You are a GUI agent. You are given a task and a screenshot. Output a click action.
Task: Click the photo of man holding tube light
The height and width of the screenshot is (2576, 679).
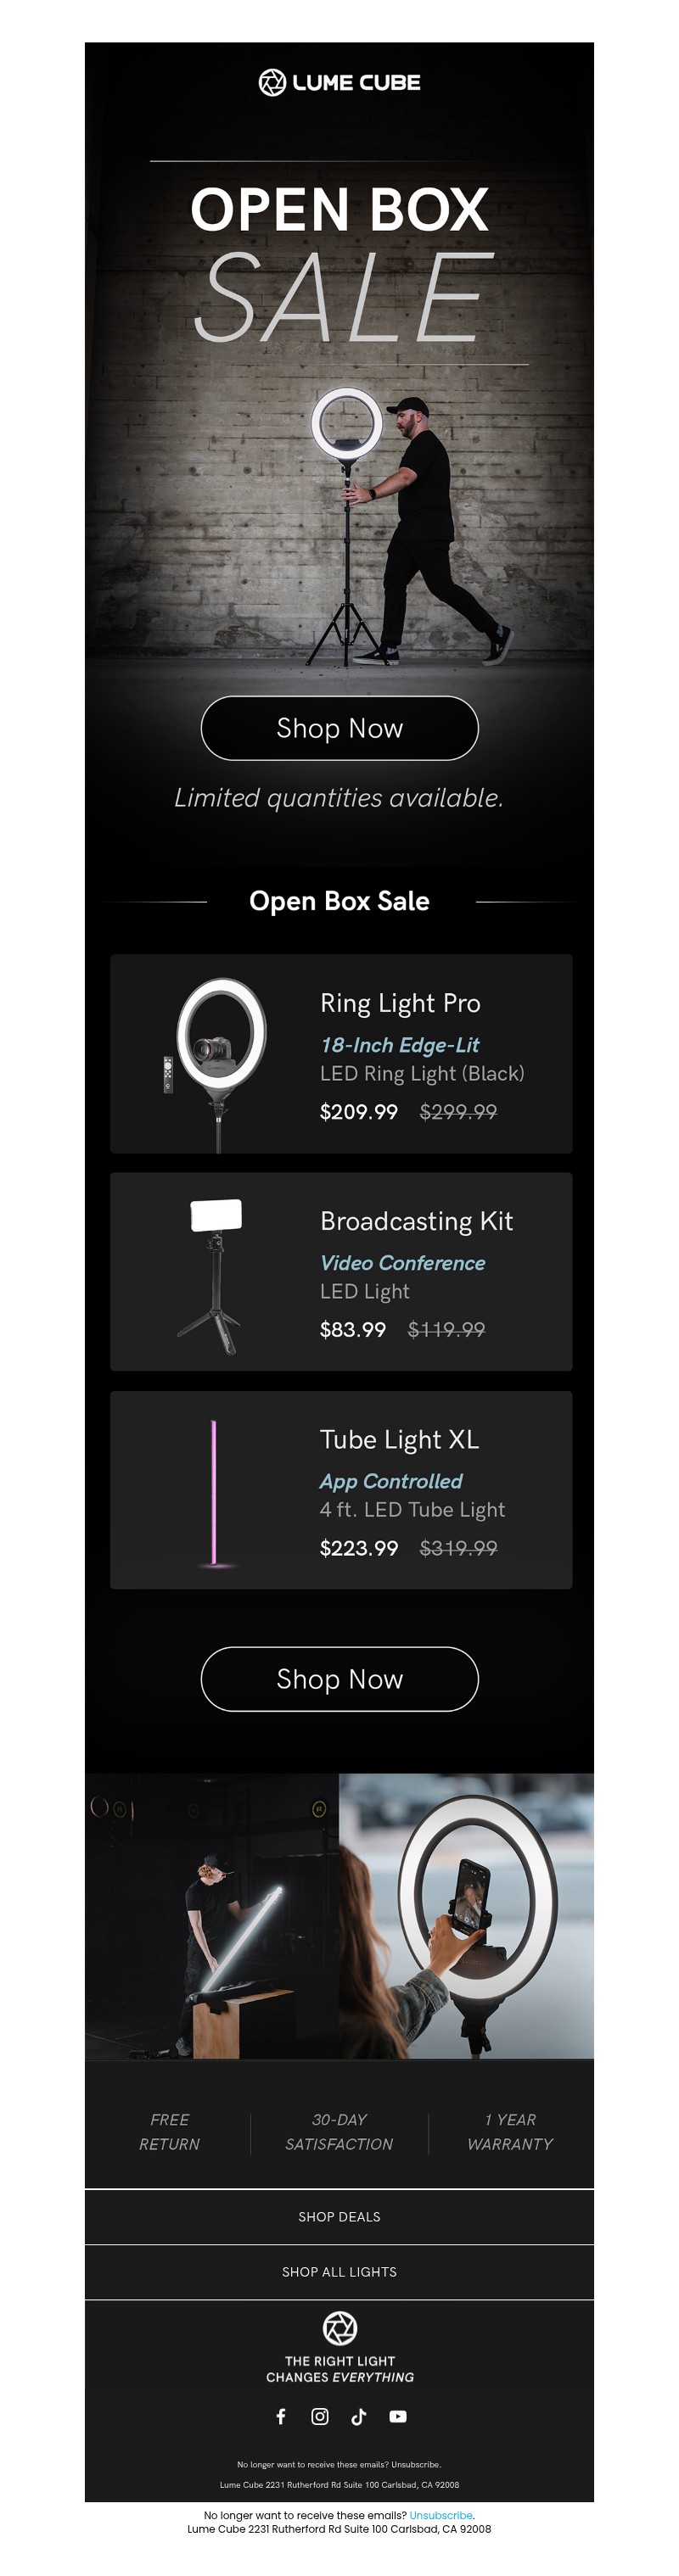[212, 1916]
